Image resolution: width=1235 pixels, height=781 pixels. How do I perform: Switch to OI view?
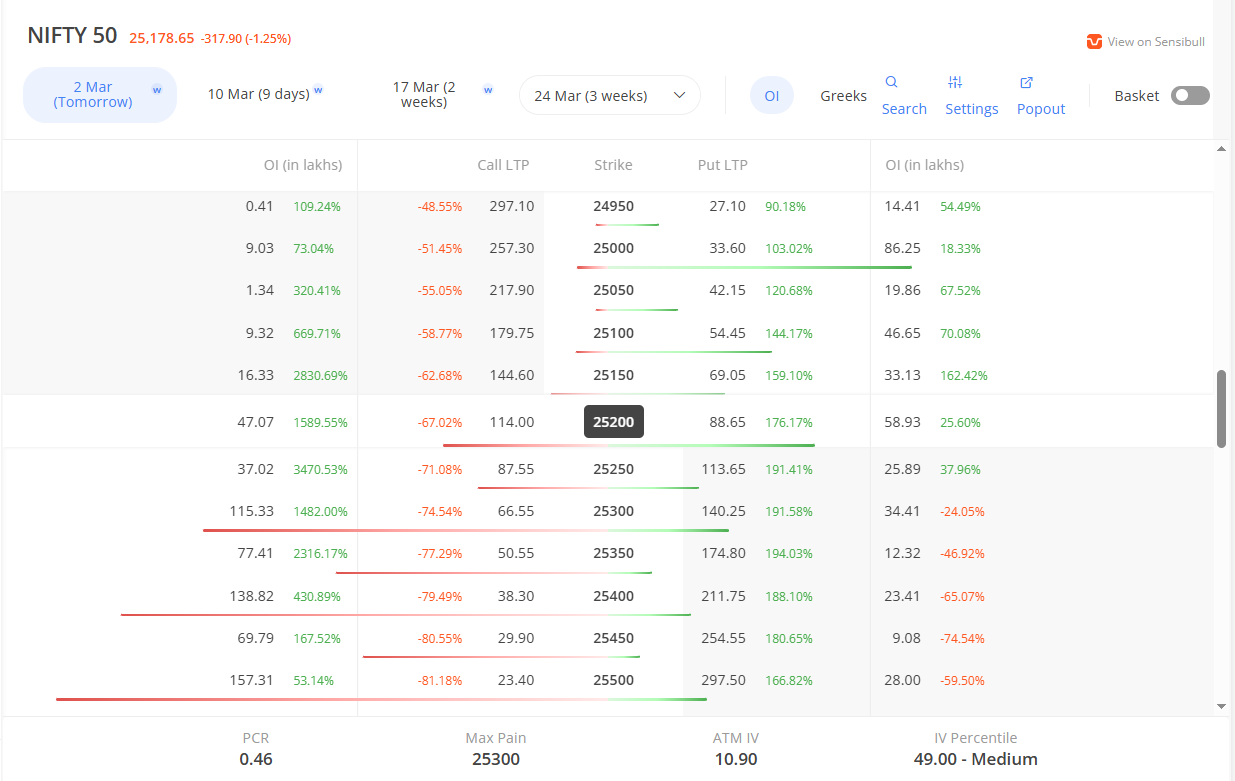click(x=771, y=96)
